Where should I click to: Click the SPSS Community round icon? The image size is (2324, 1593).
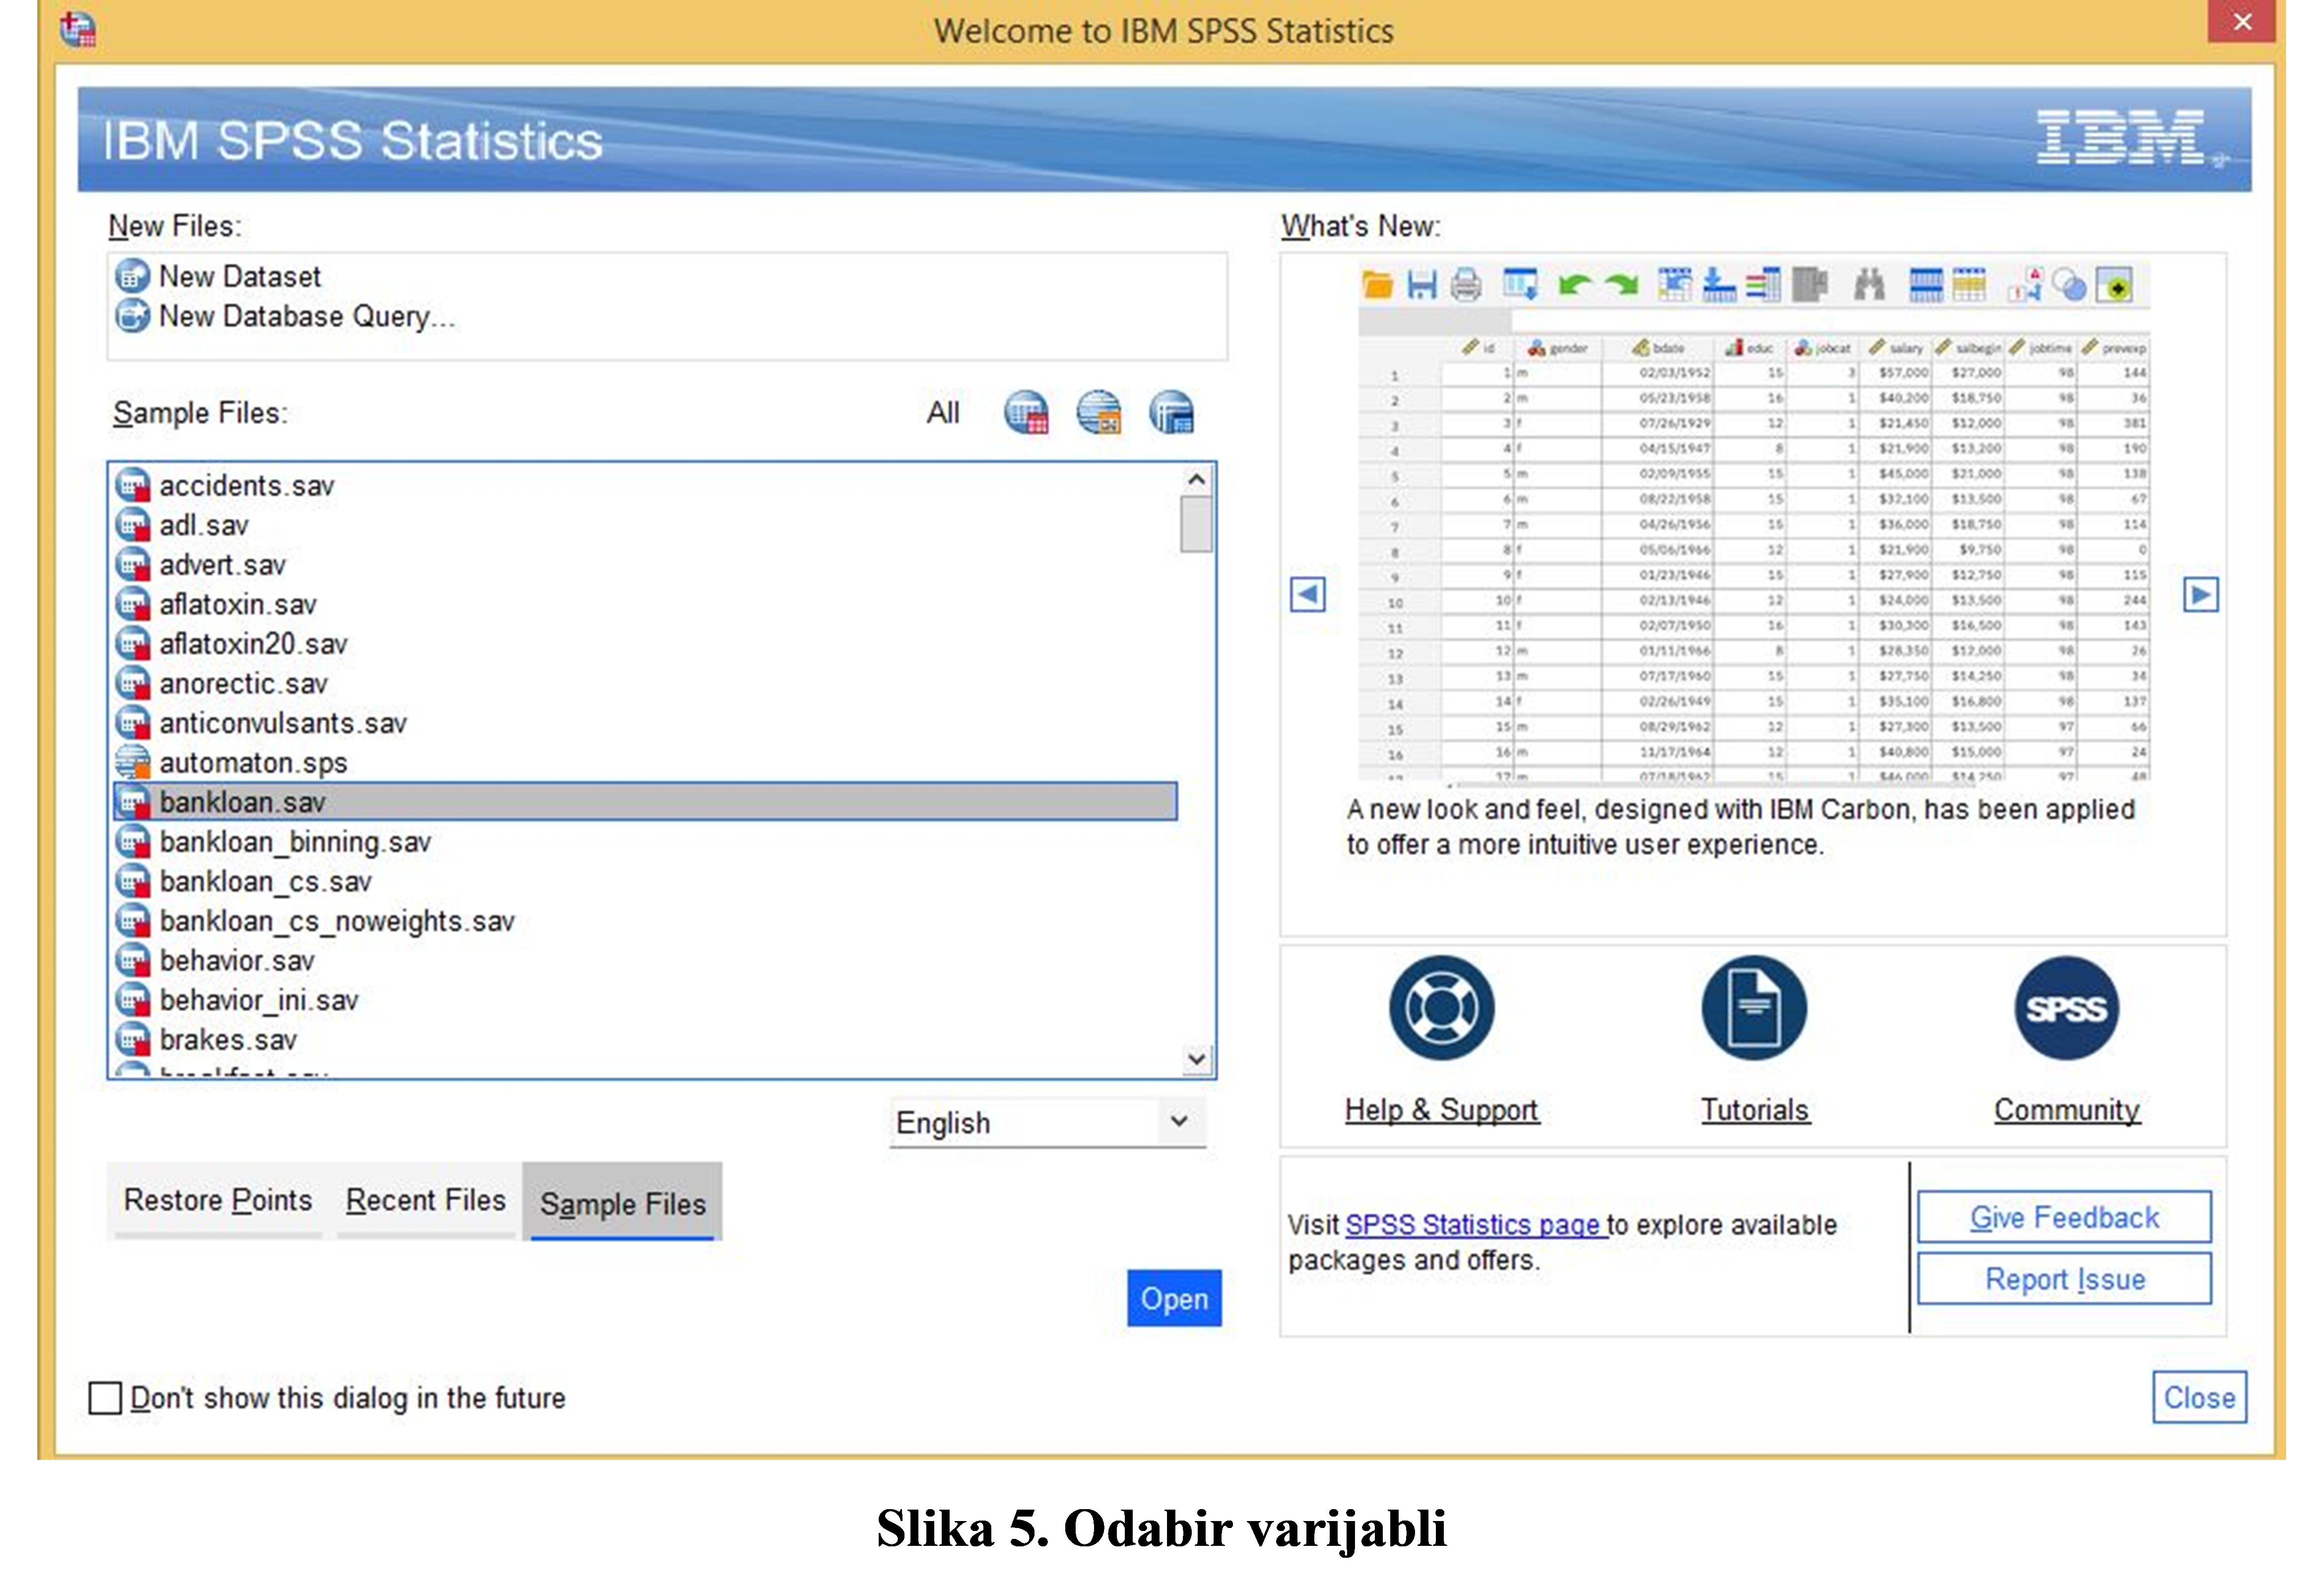tap(2066, 1008)
